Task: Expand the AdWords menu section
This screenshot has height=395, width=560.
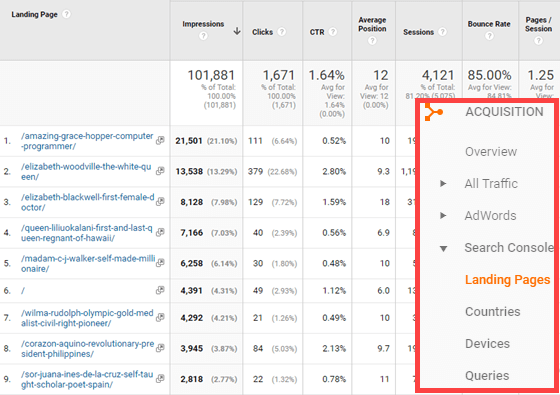Action: pyautogui.click(x=443, y=215)
